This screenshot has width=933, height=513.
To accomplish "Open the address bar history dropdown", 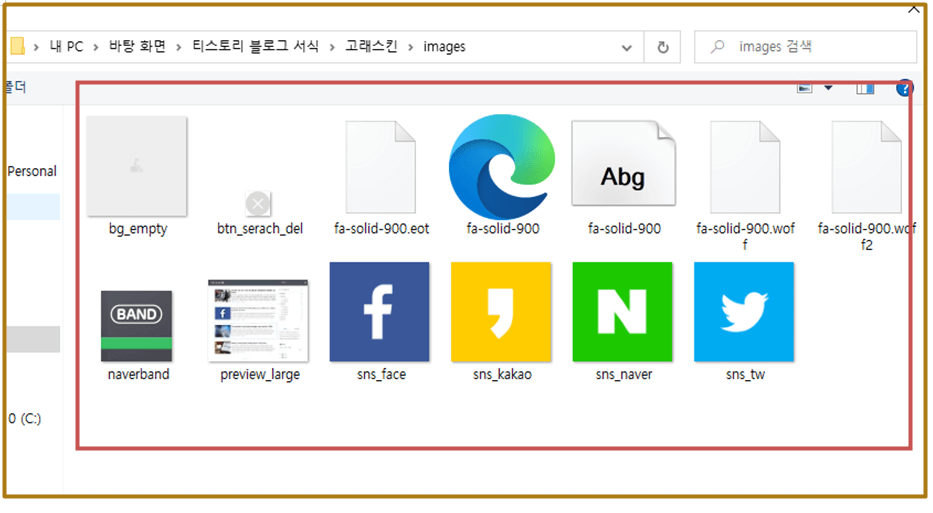I will pos(627,48).
